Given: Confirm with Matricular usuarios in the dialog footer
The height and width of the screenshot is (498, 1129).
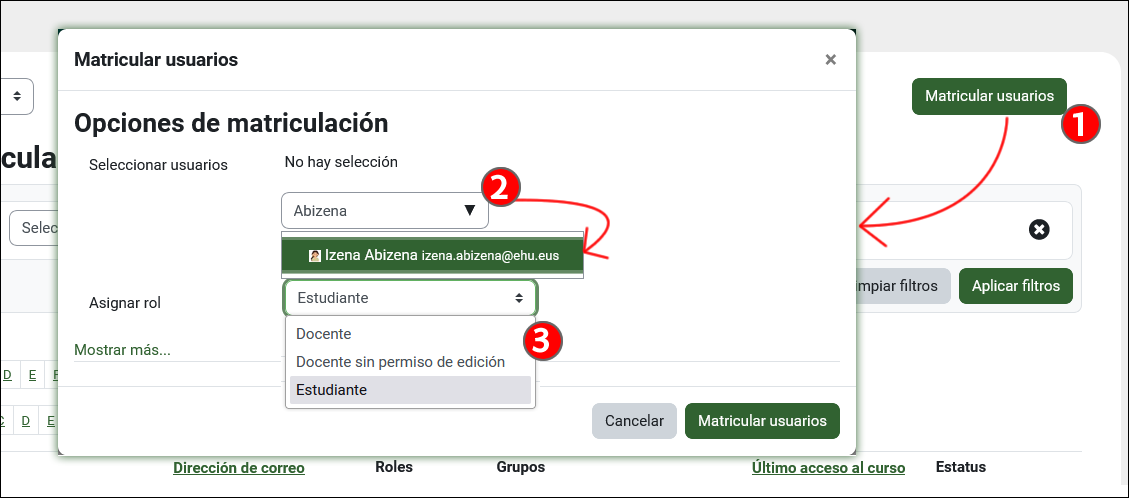Looking at the screenshot, I should point(762,421).
